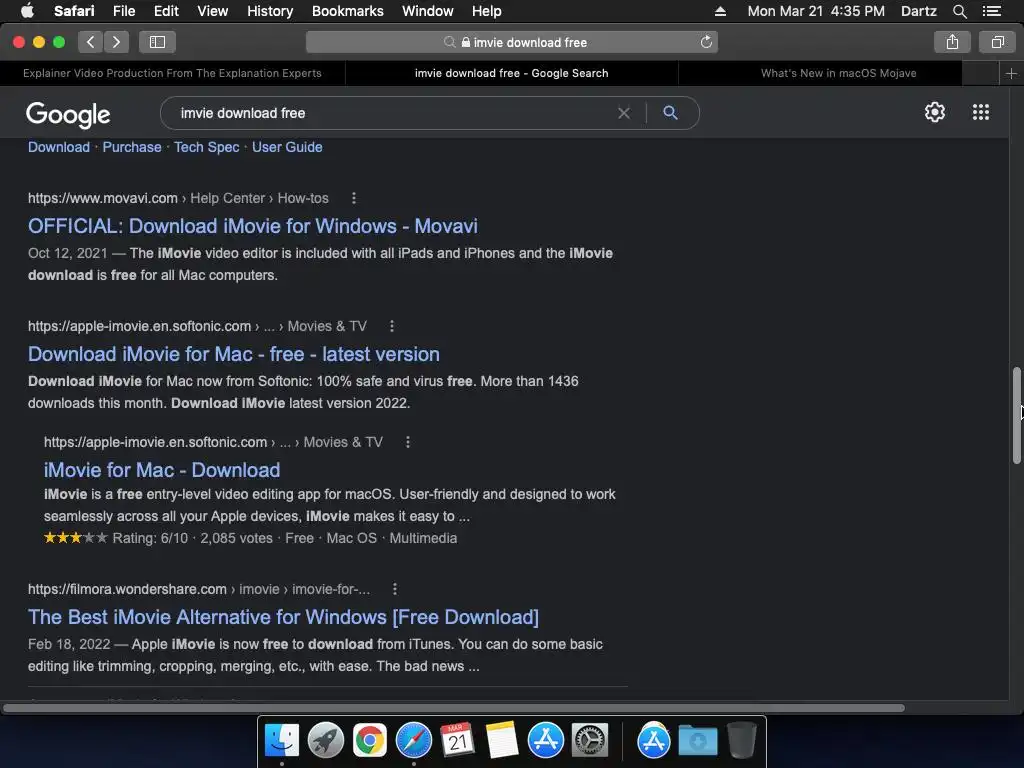Switch to What's New in macOS Mojave tab
Image resolution: width=1024 pixels, height=768 pixels.
(839, 73)
